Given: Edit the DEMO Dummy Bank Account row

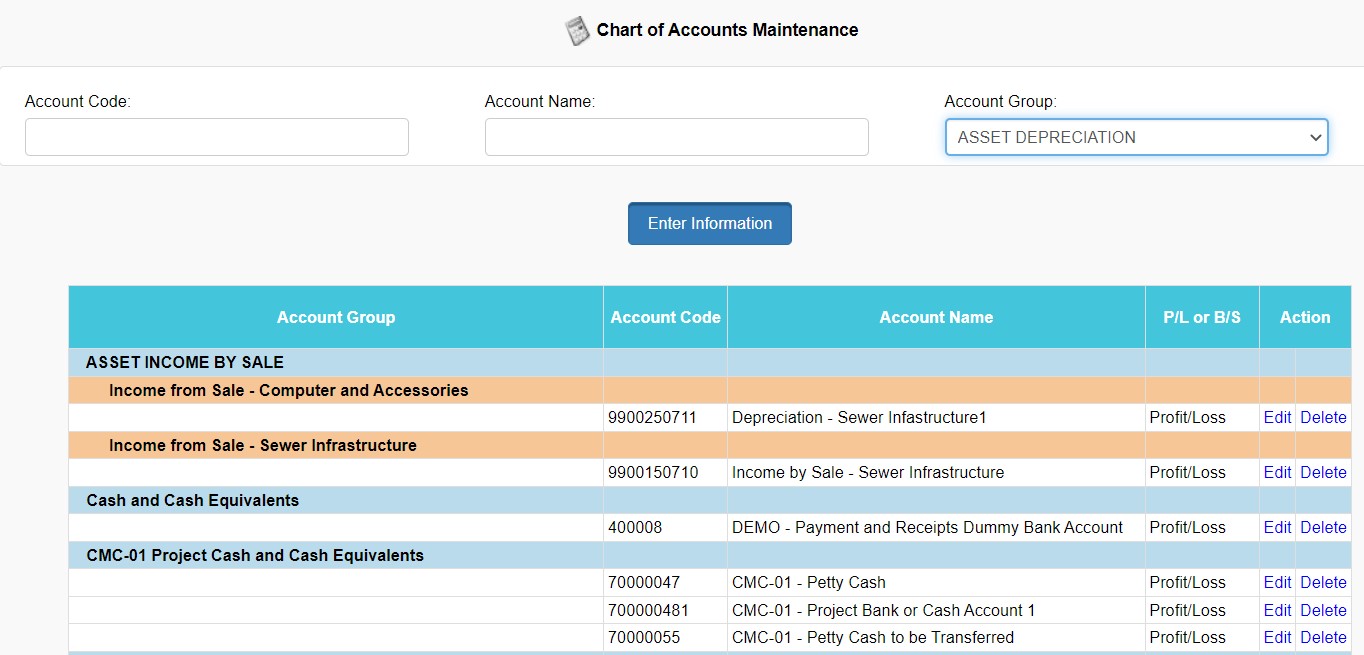Looking at the screenshot, I should click(1277, 528).
